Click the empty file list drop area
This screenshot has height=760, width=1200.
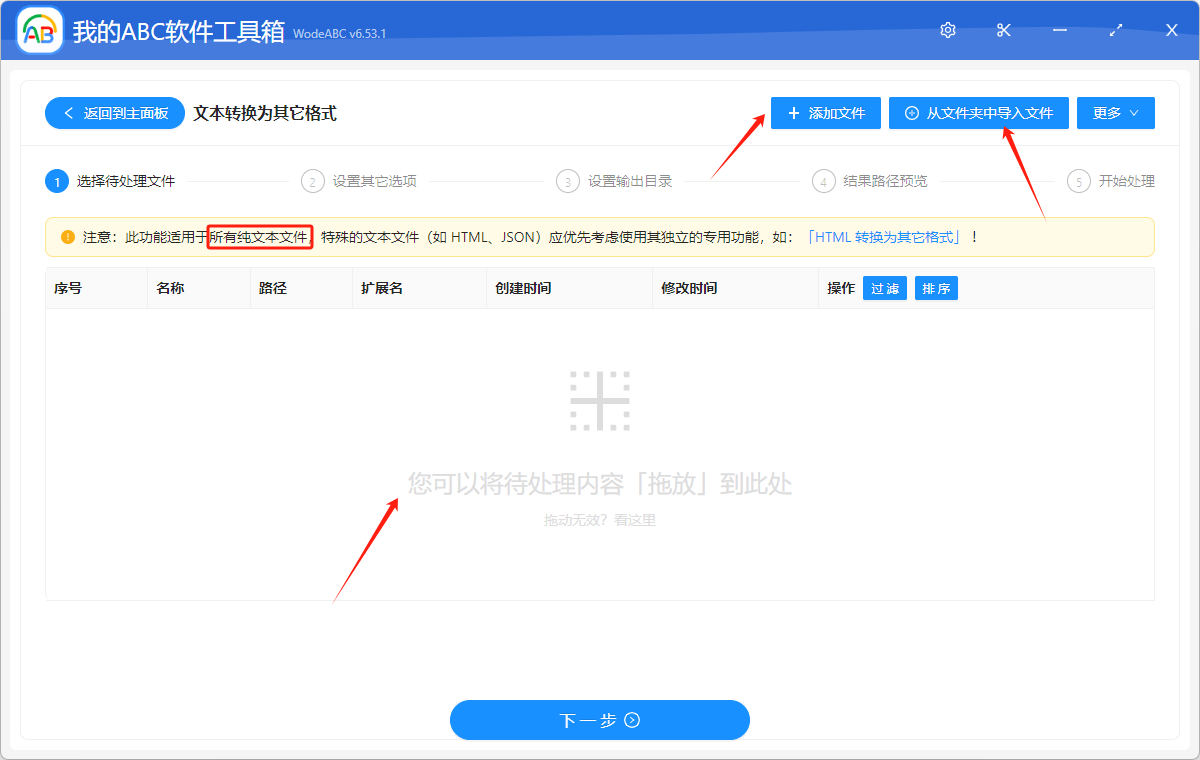599,450
